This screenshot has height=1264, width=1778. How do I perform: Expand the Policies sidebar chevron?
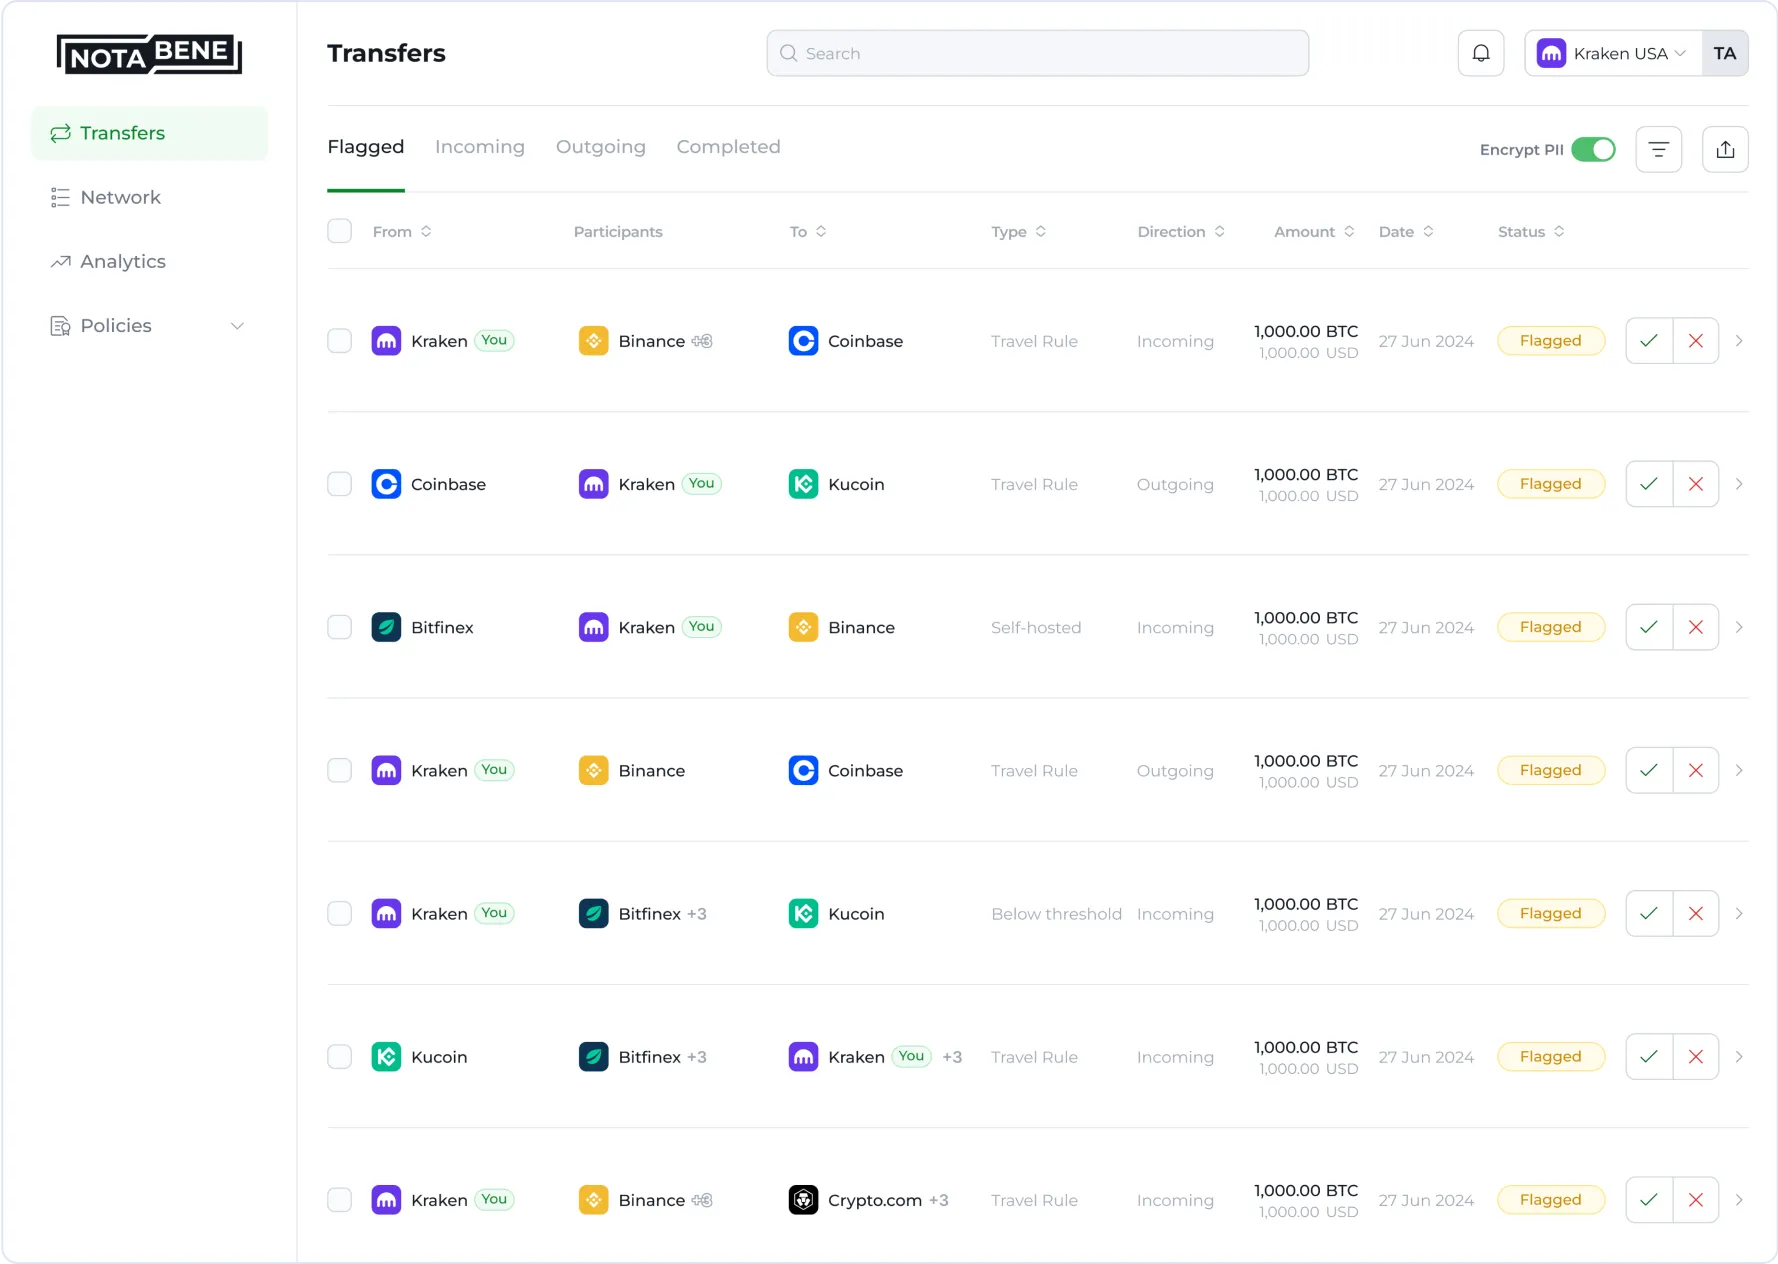pyautogui.click(x=237, y=326)
